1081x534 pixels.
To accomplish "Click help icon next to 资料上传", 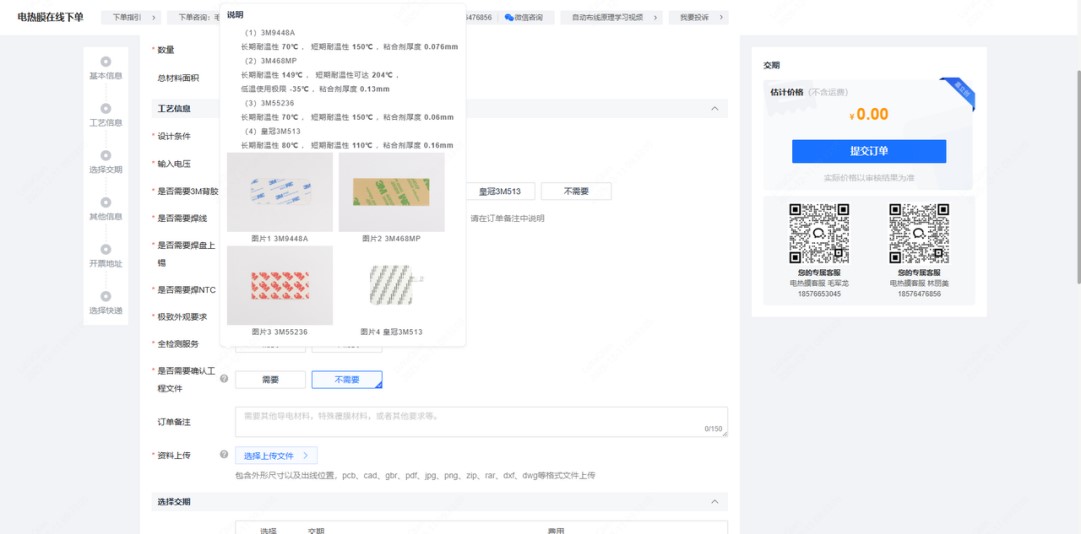I will point(224,455).
